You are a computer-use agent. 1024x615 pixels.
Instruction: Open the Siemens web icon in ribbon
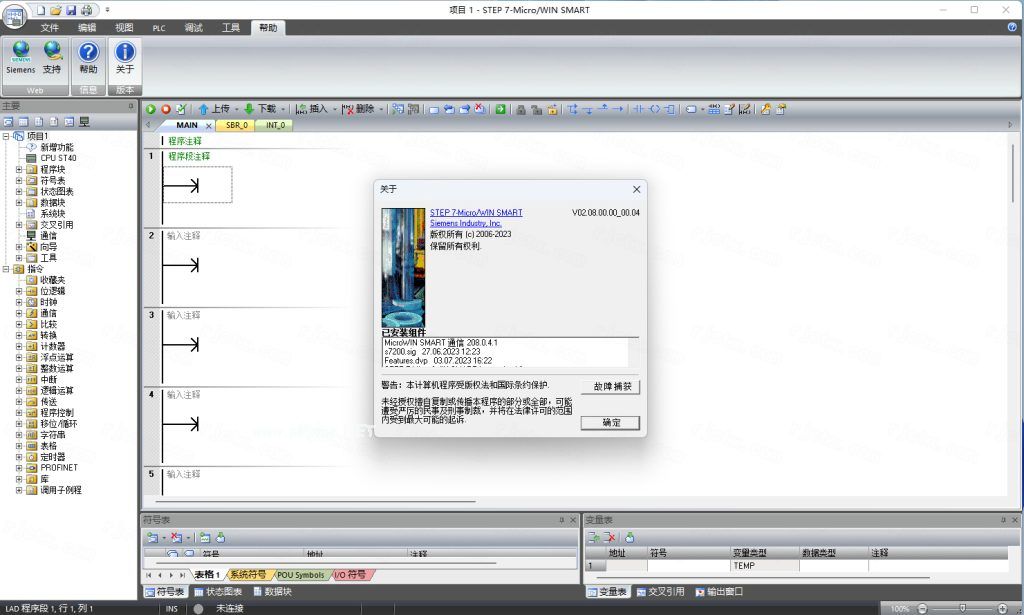tap(20, 57)
